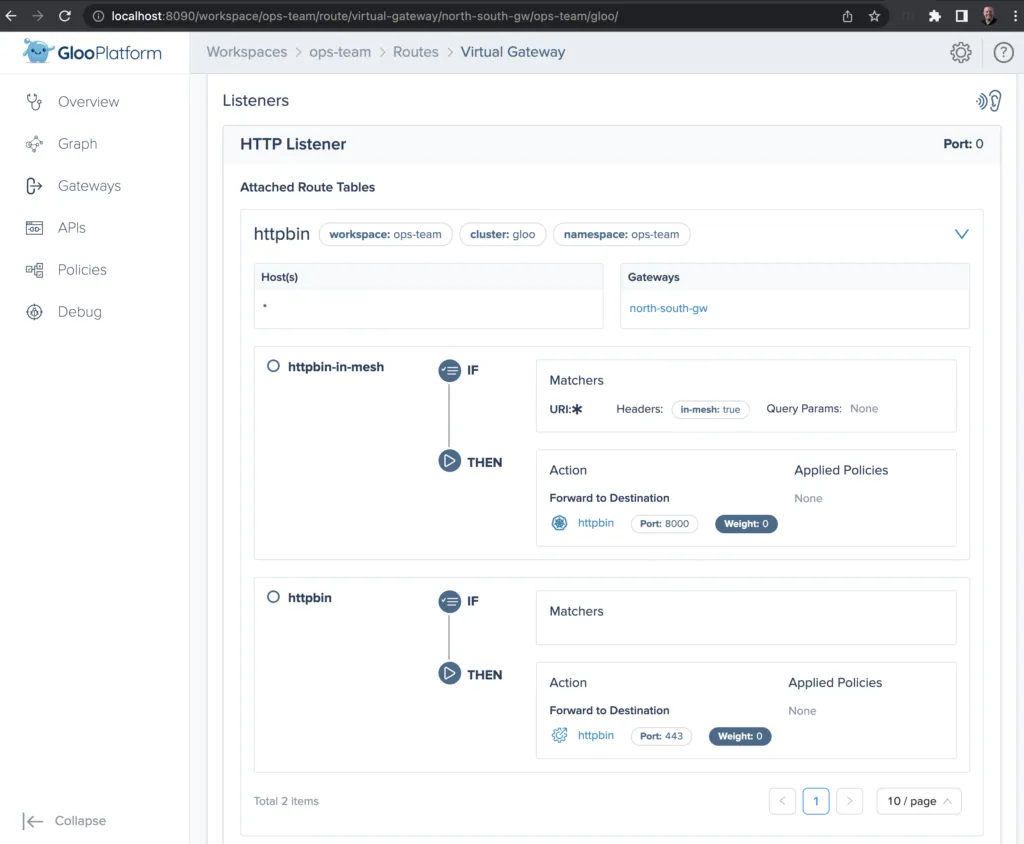
Task: Reload the page in browser
Action: 65,16
